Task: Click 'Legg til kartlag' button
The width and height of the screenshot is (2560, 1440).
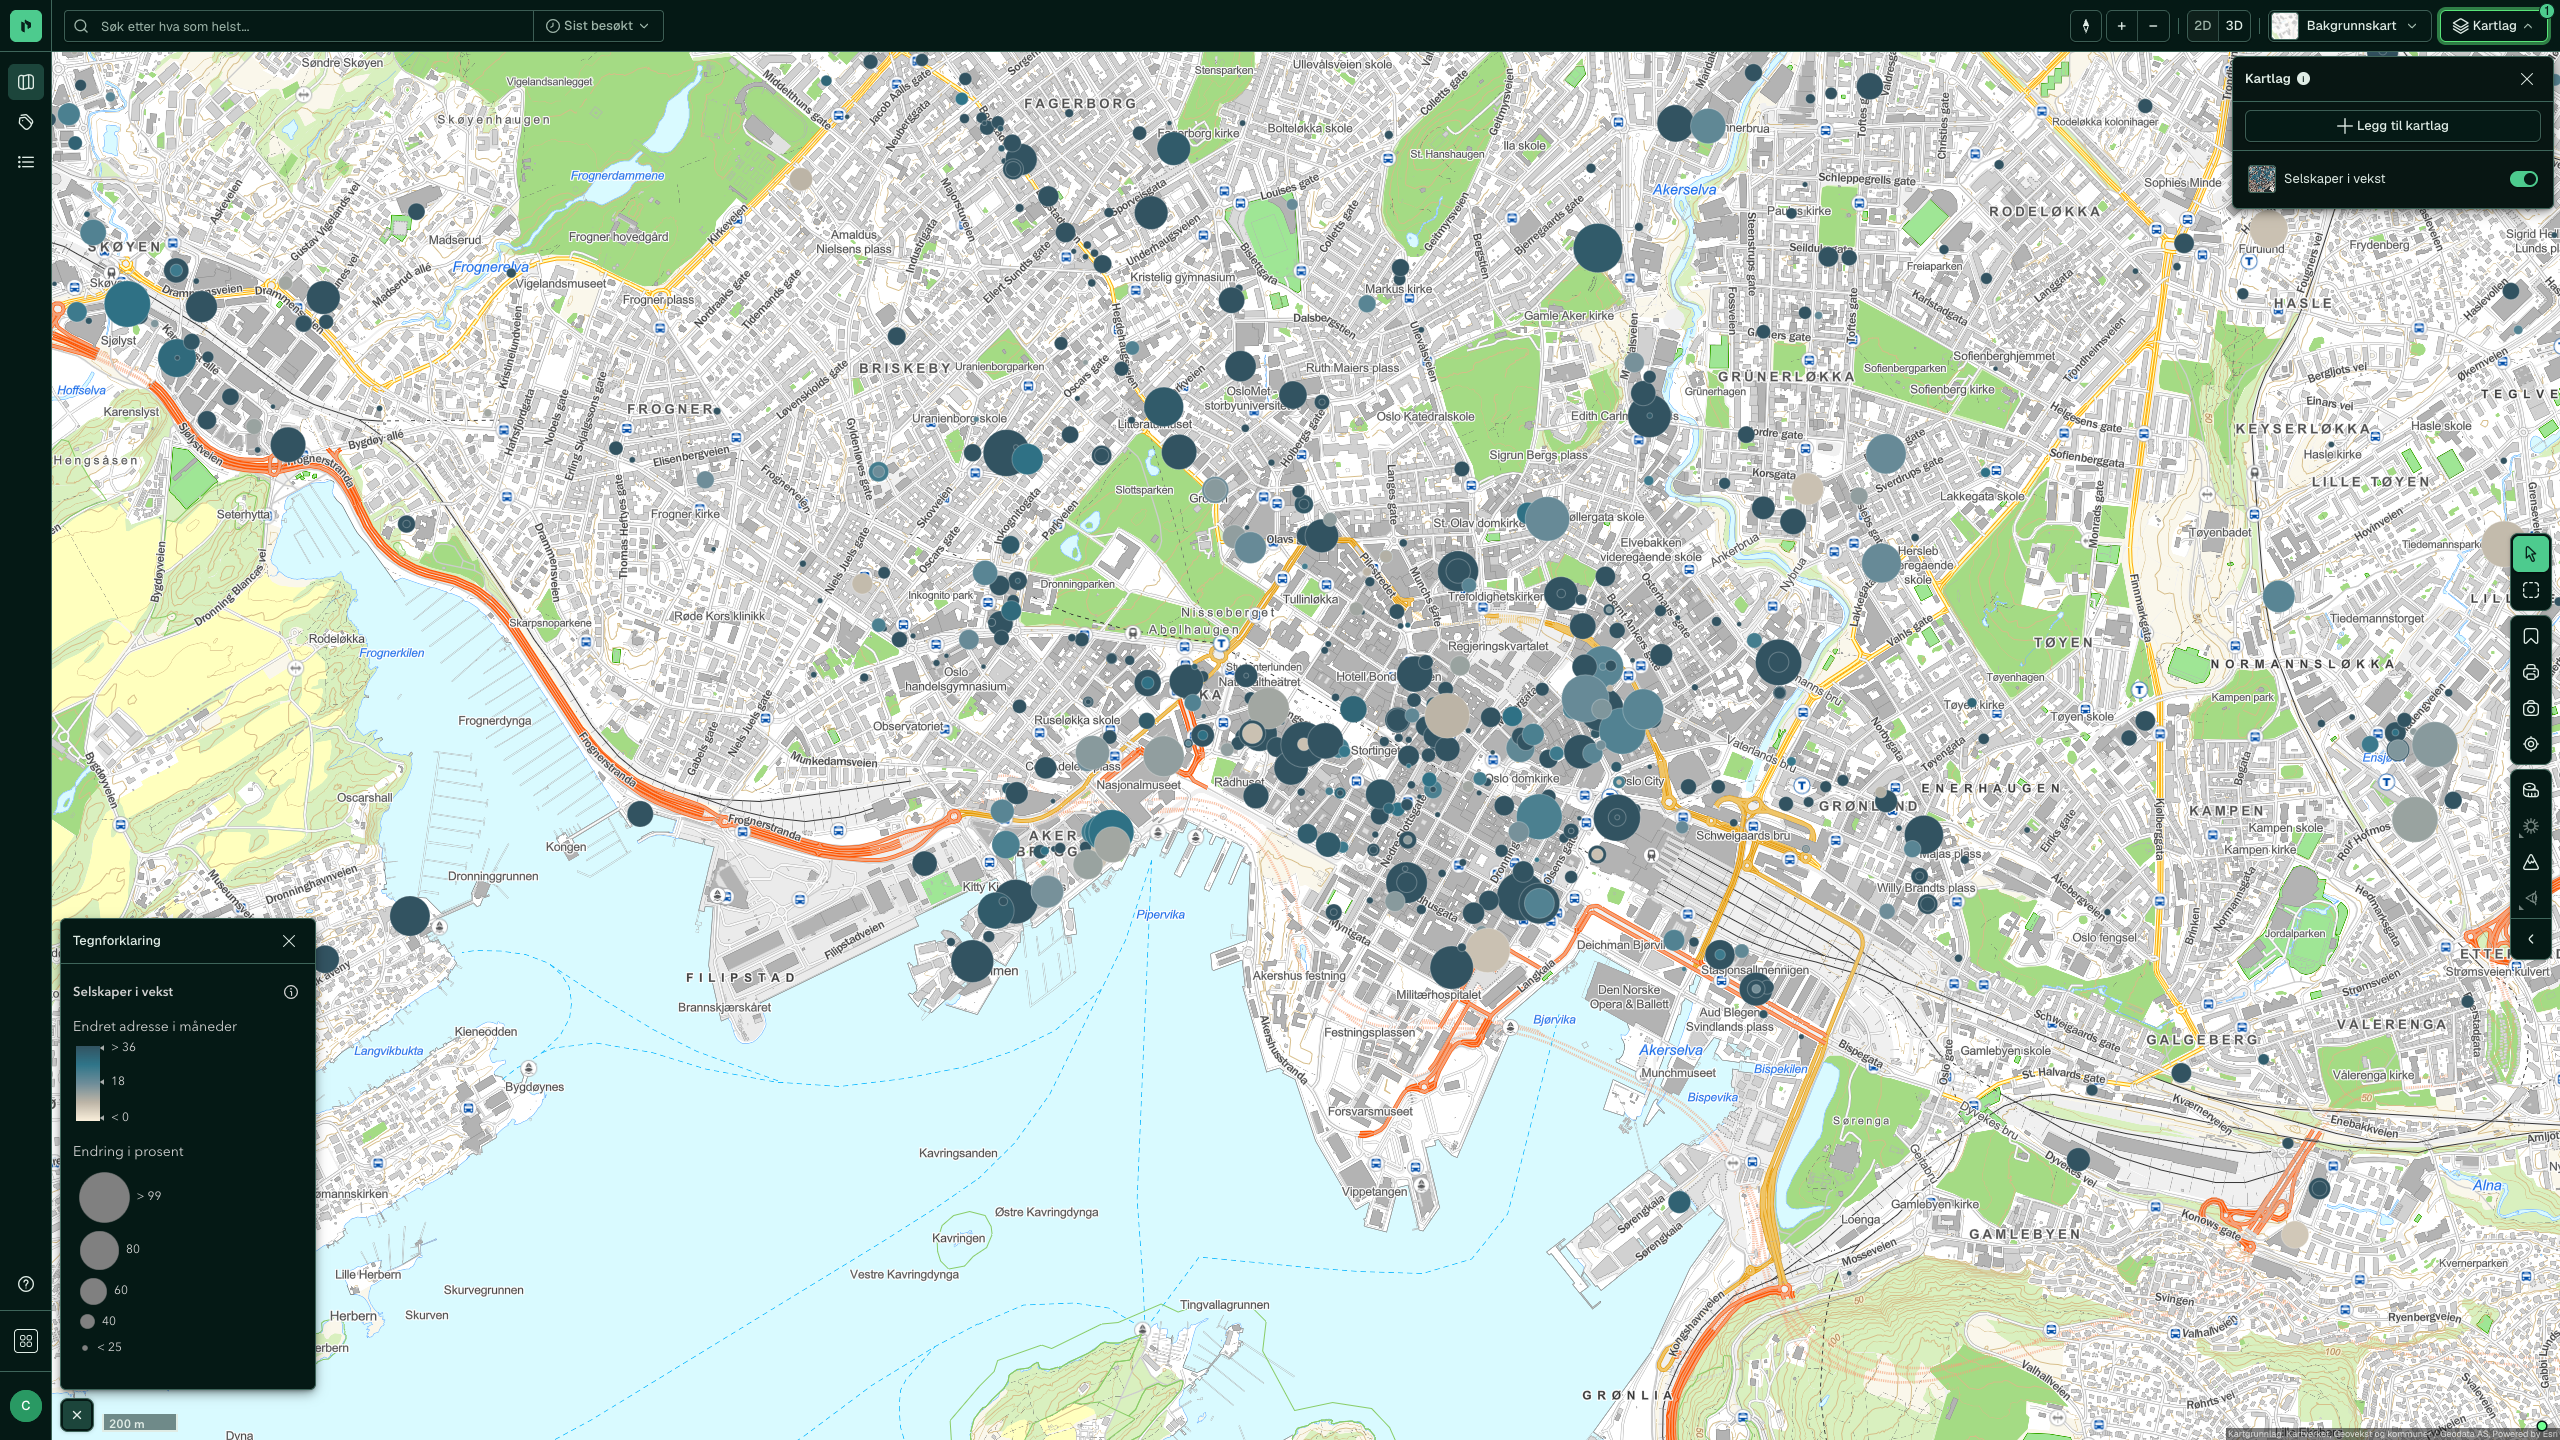Action: pyautogui.click(x=2392, y=126)
